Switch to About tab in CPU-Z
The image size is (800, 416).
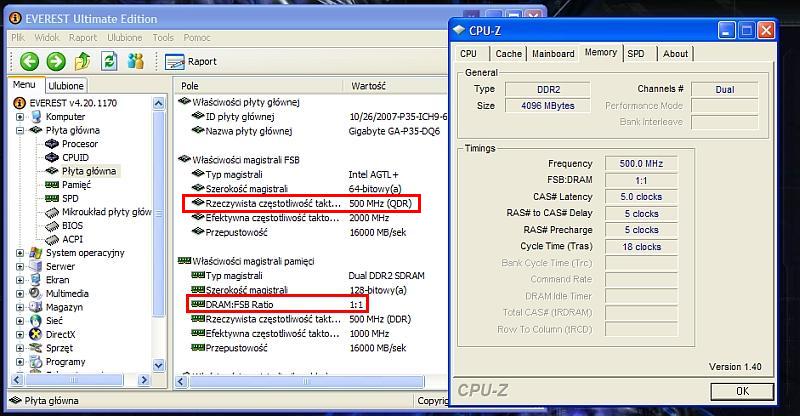tap(675, 54)
